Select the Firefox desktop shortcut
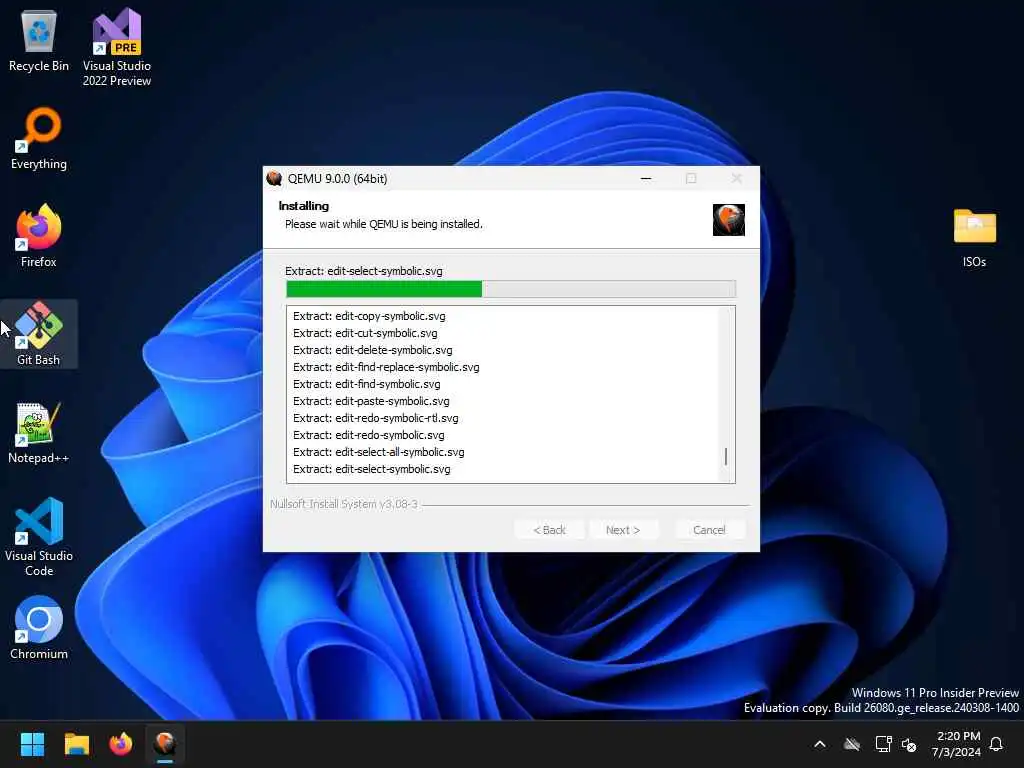Screen dimensions: 1024x768 click(x=39, y=236)
